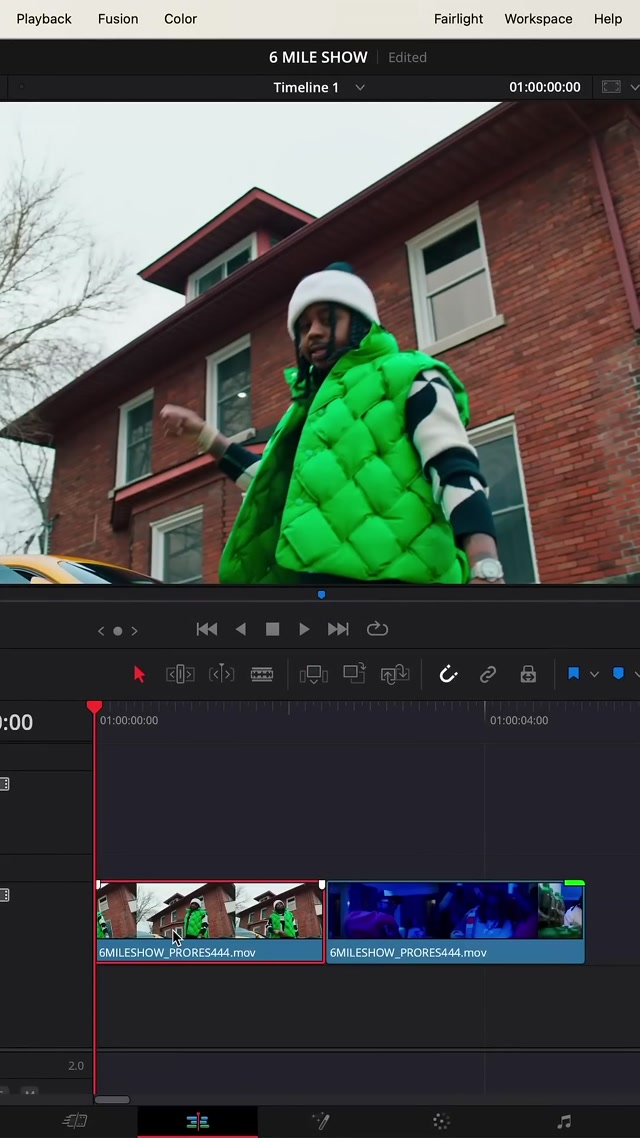Activate the Trim Edit Mode tool
This screenshot has height=1138, width=640.
[x=180, y=675]
